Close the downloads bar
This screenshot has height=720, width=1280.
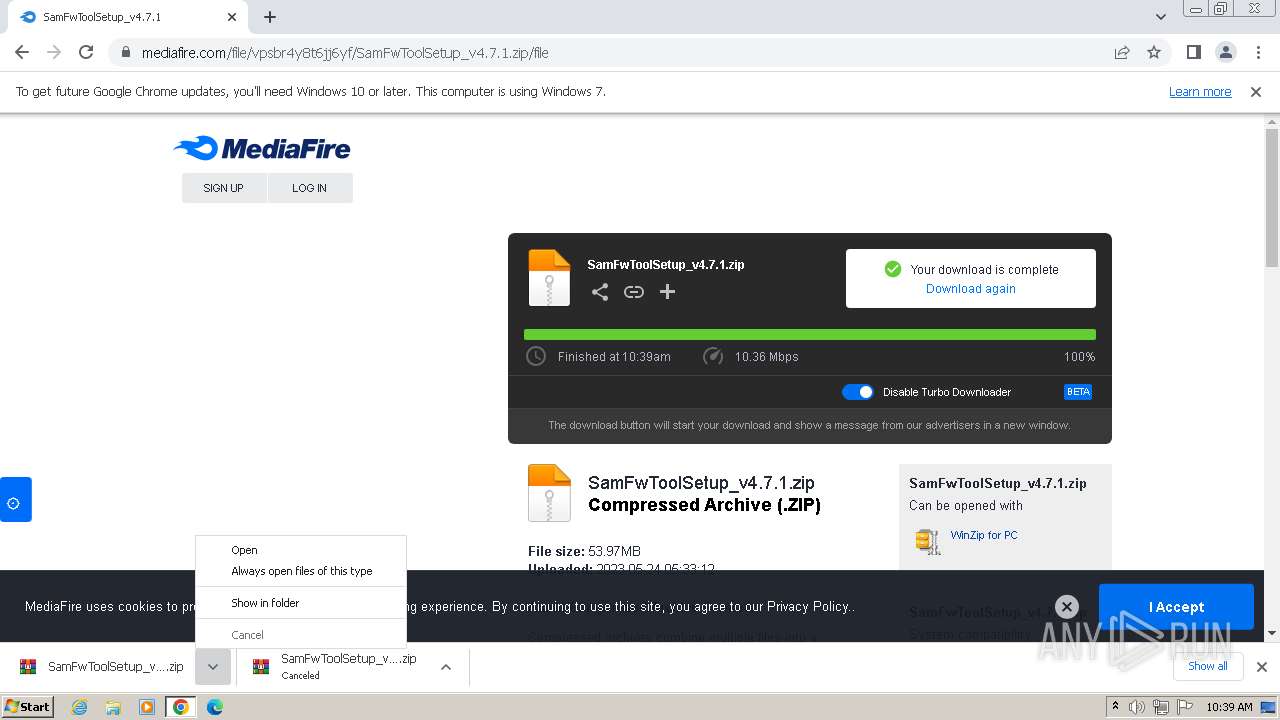[1262, 667]
